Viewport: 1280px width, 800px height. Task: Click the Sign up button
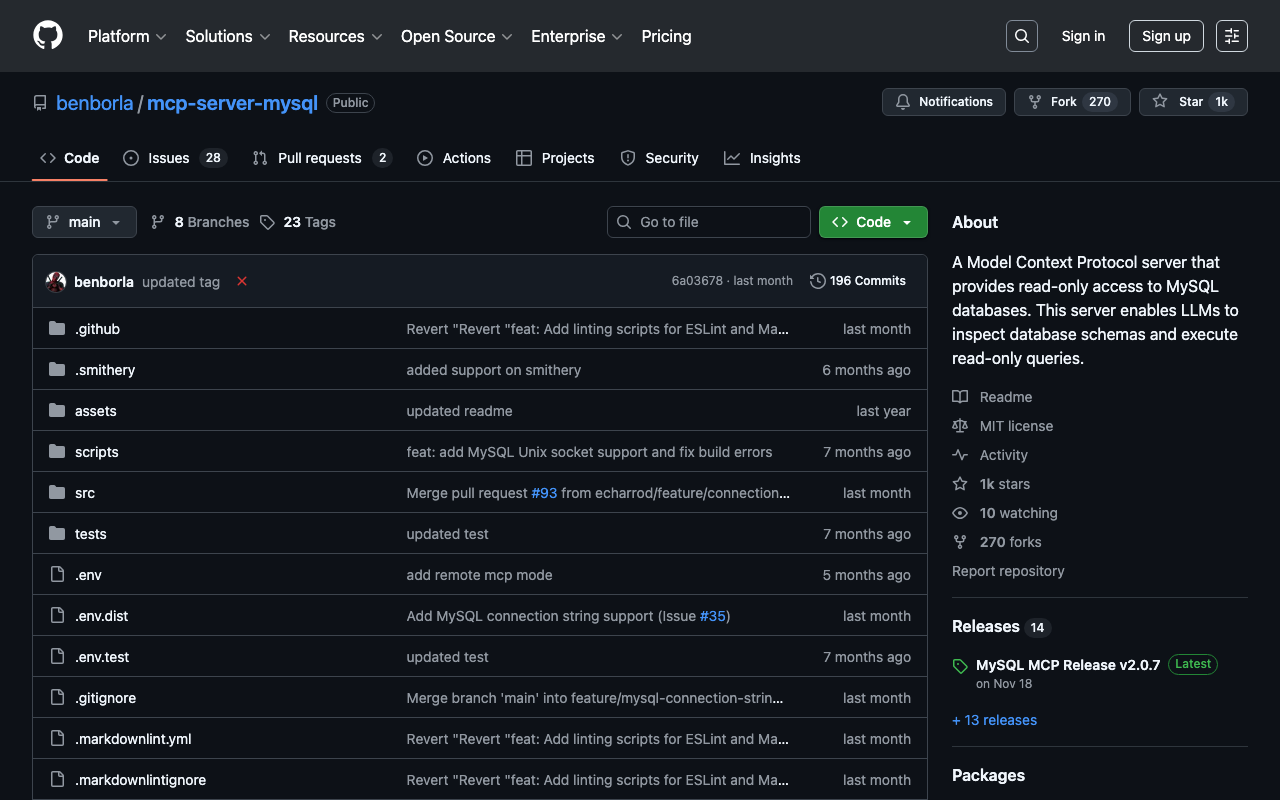[1166, 36]
